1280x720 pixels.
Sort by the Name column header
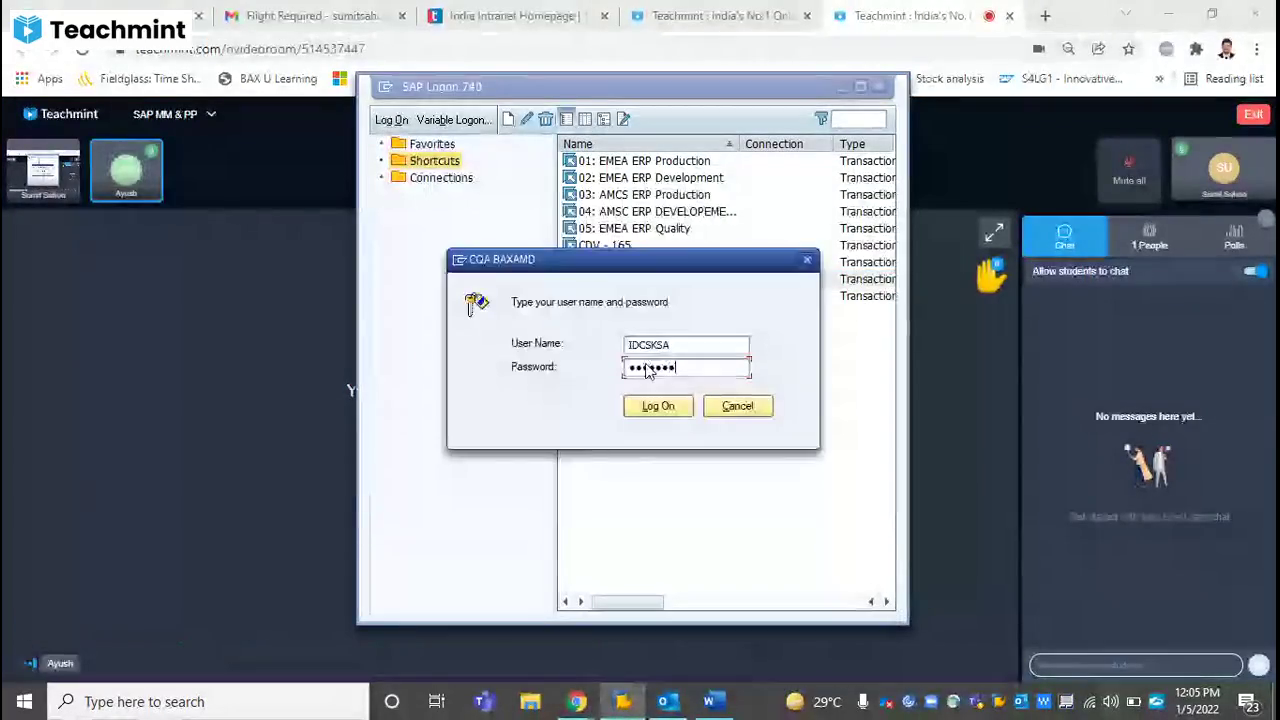coord(648,144)
